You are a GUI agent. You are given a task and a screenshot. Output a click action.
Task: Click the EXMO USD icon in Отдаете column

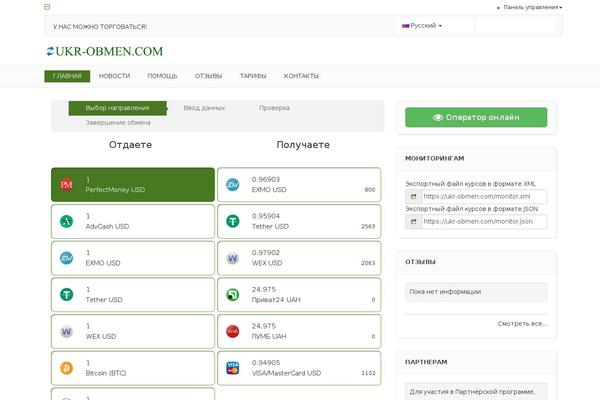pyautogui.click(x=66, y=258)
